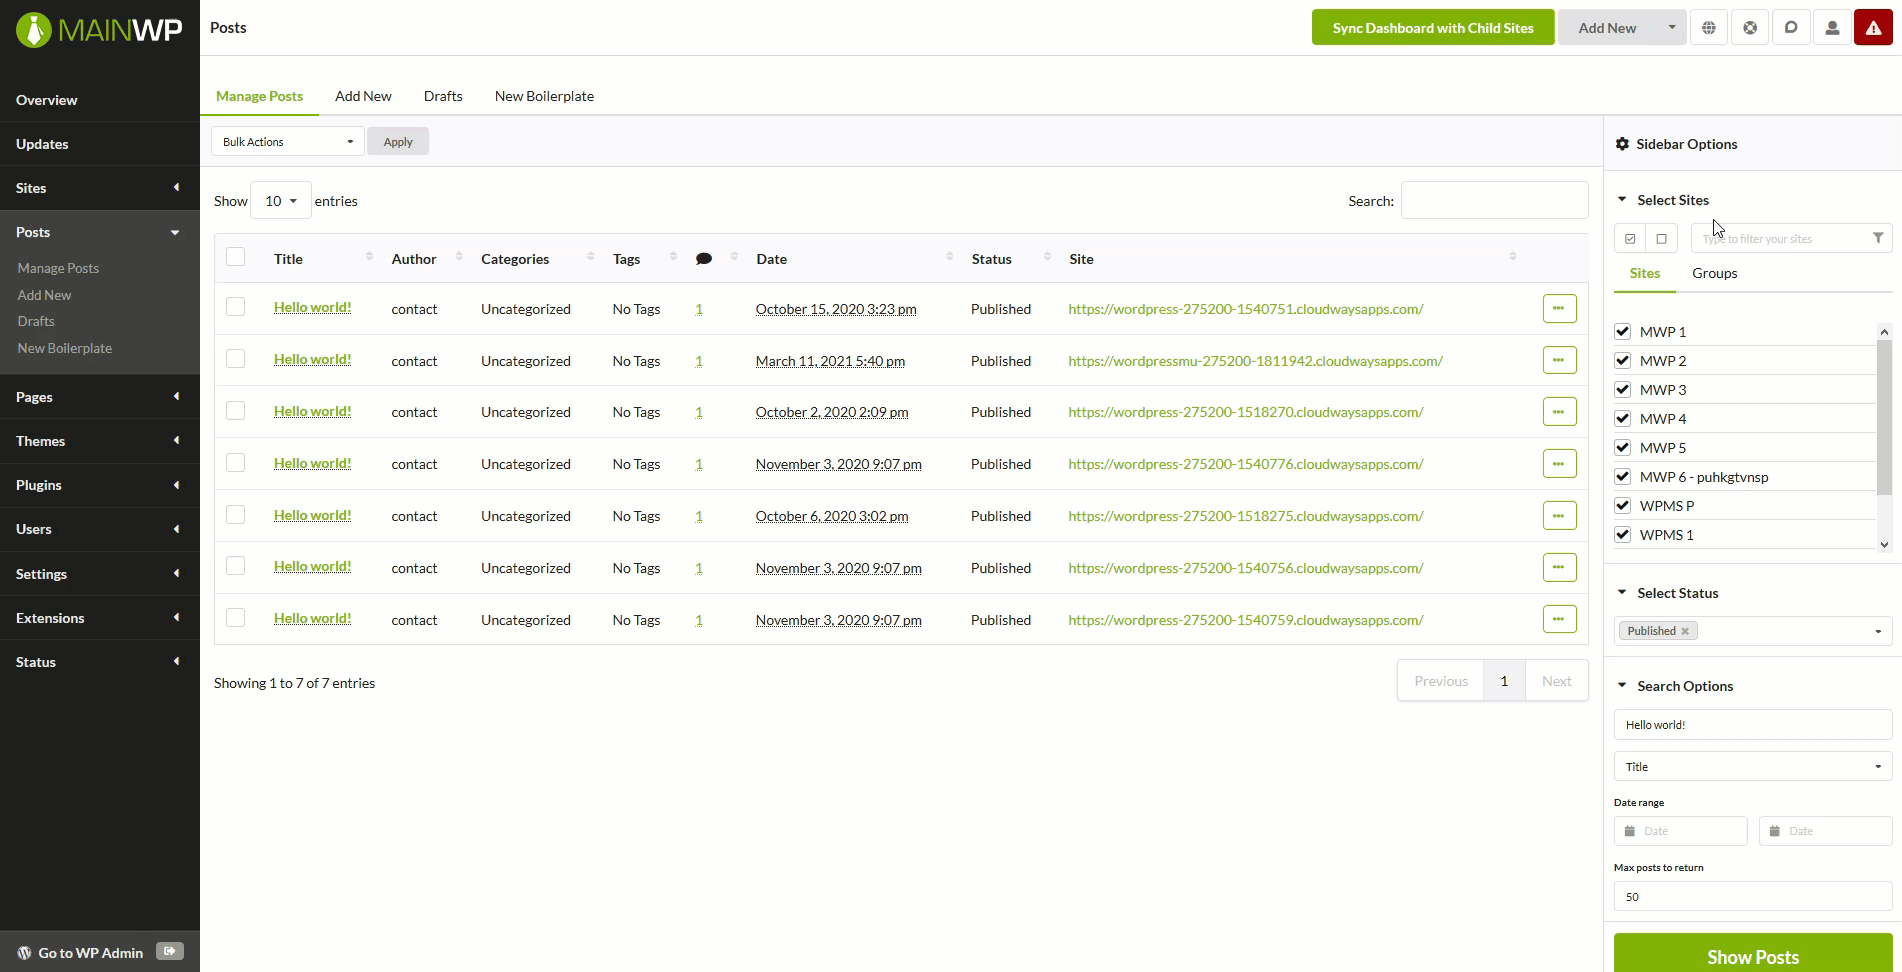Screen dimensions: 1902x972
Task: Click the deselect all sites square icon
Action: click(x=1662, y=239)
